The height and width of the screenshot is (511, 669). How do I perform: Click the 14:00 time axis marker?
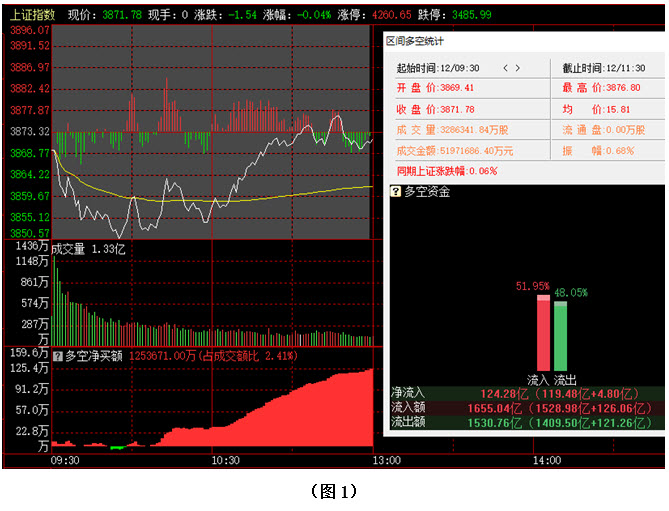pos(546,461)
